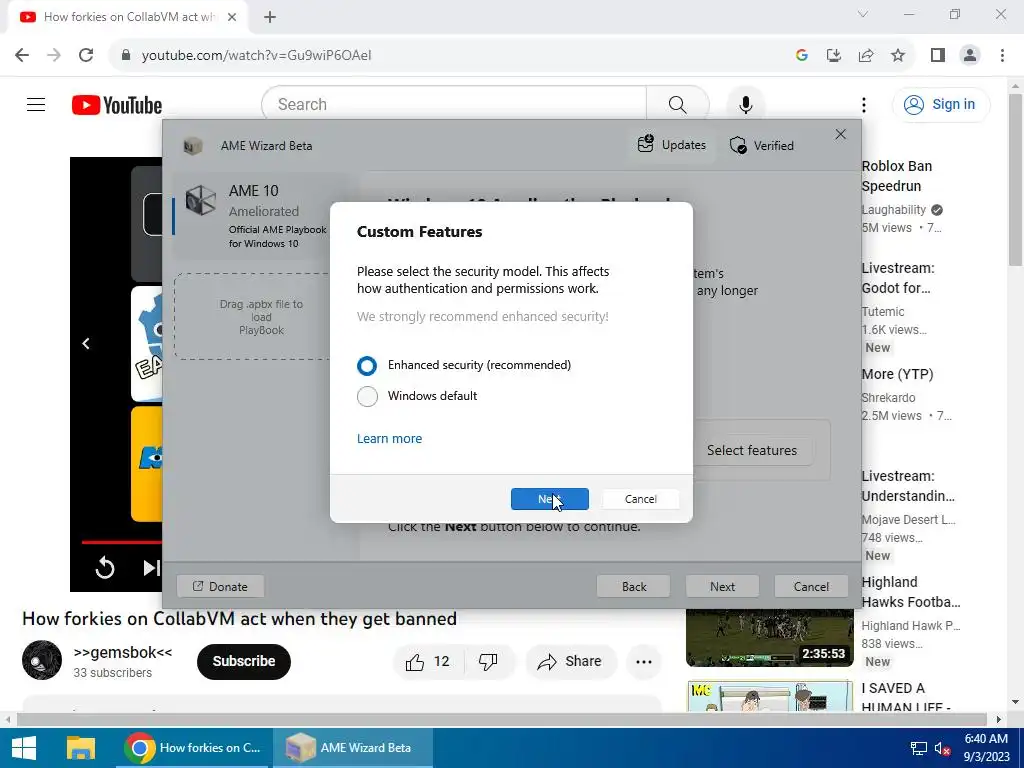Click the Share button under video
Image resolution: width=1024 pixels, height=768 pixels.
coord(569,662)
